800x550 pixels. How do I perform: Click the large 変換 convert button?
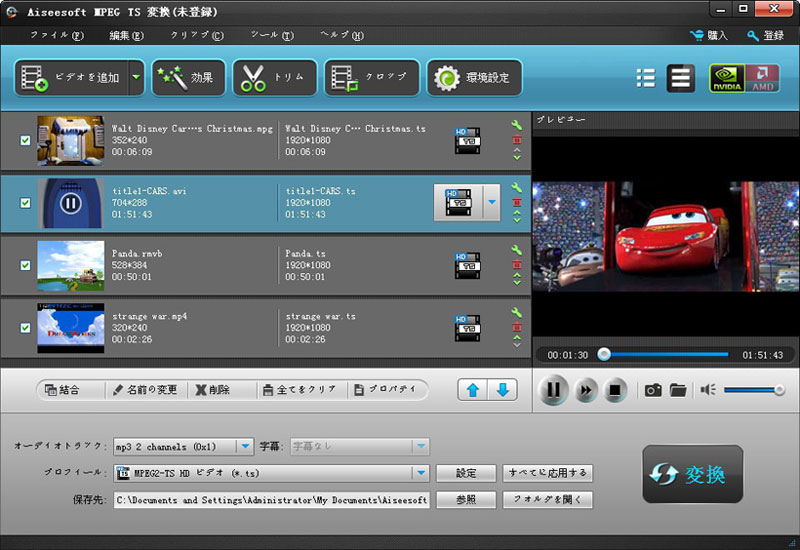tap(692, 475)
